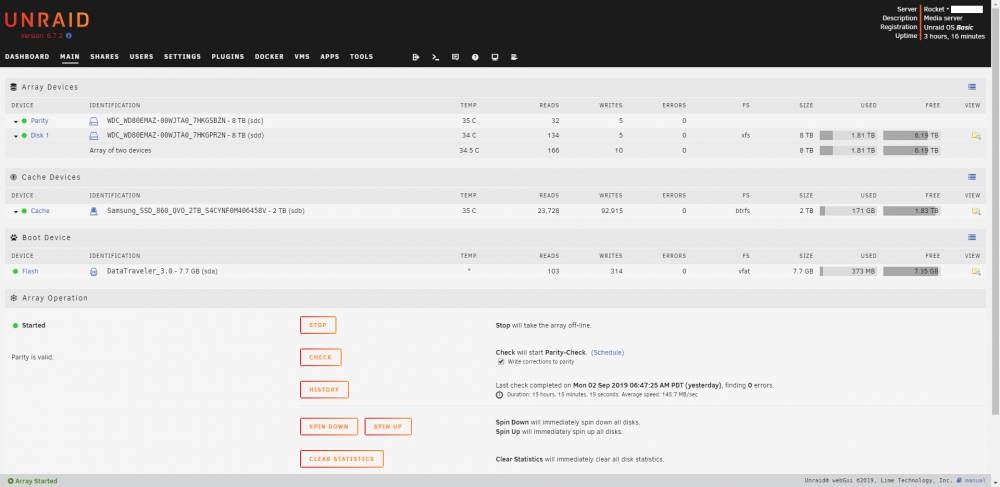Open the Tools menu item
Viewport: 1000px width, 487px height.
(362, 57)
